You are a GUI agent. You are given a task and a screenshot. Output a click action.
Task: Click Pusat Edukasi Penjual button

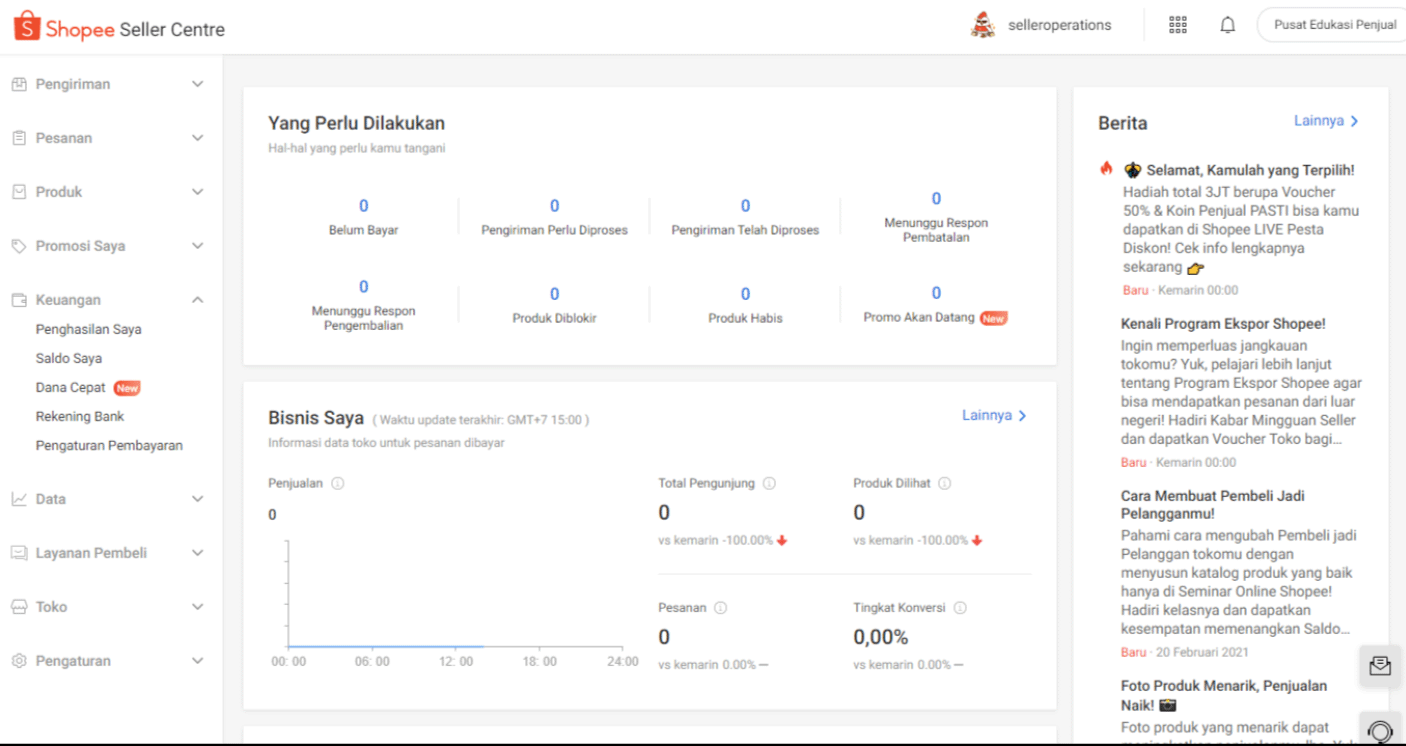tap(1334, 26)
